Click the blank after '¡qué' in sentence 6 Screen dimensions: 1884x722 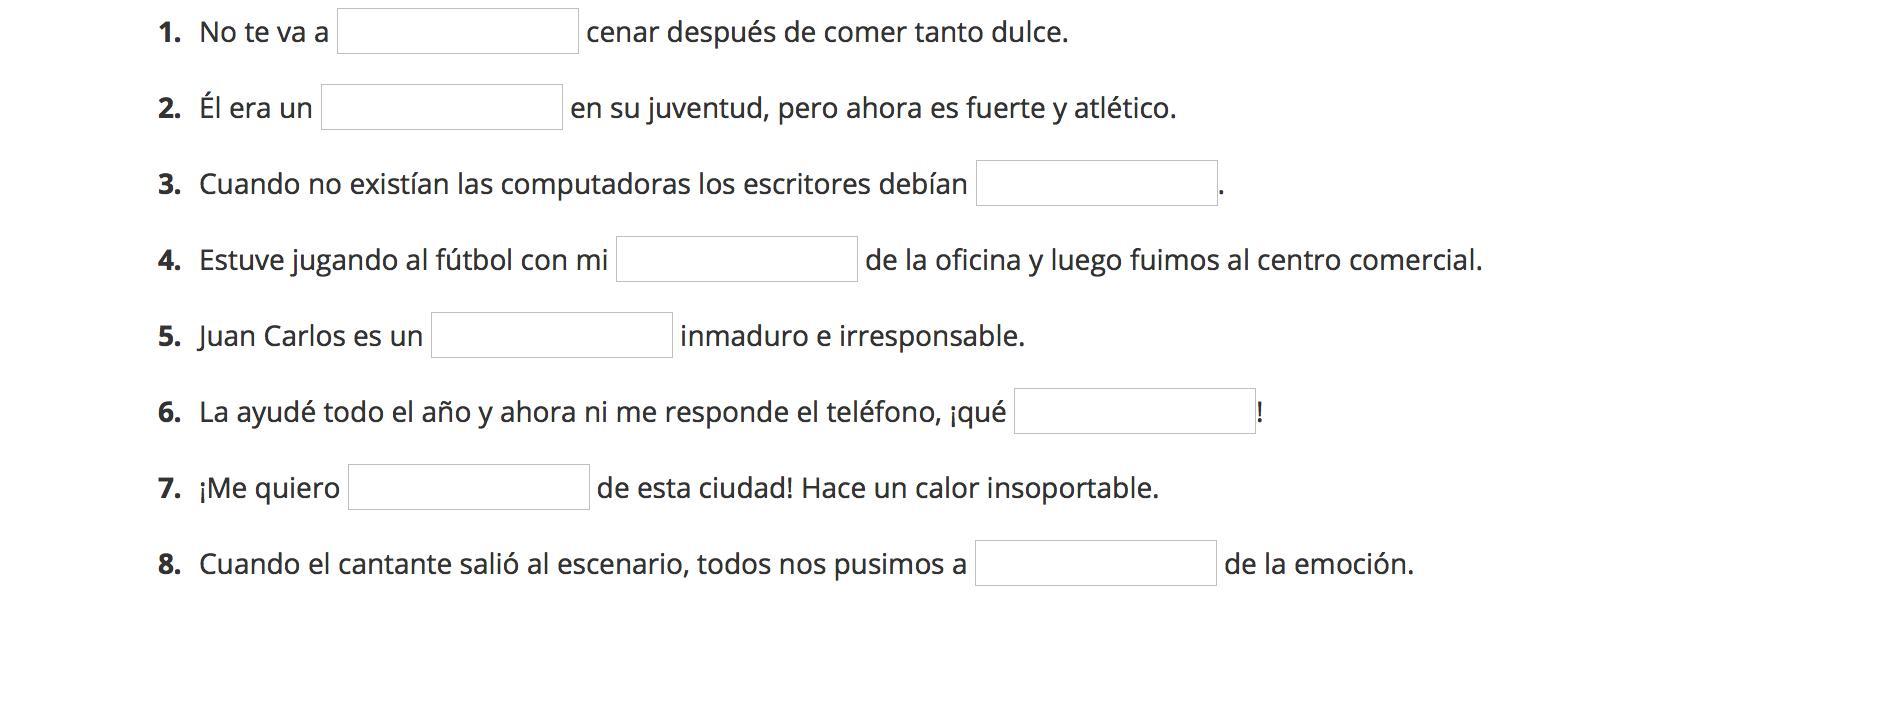[1134, 412]
